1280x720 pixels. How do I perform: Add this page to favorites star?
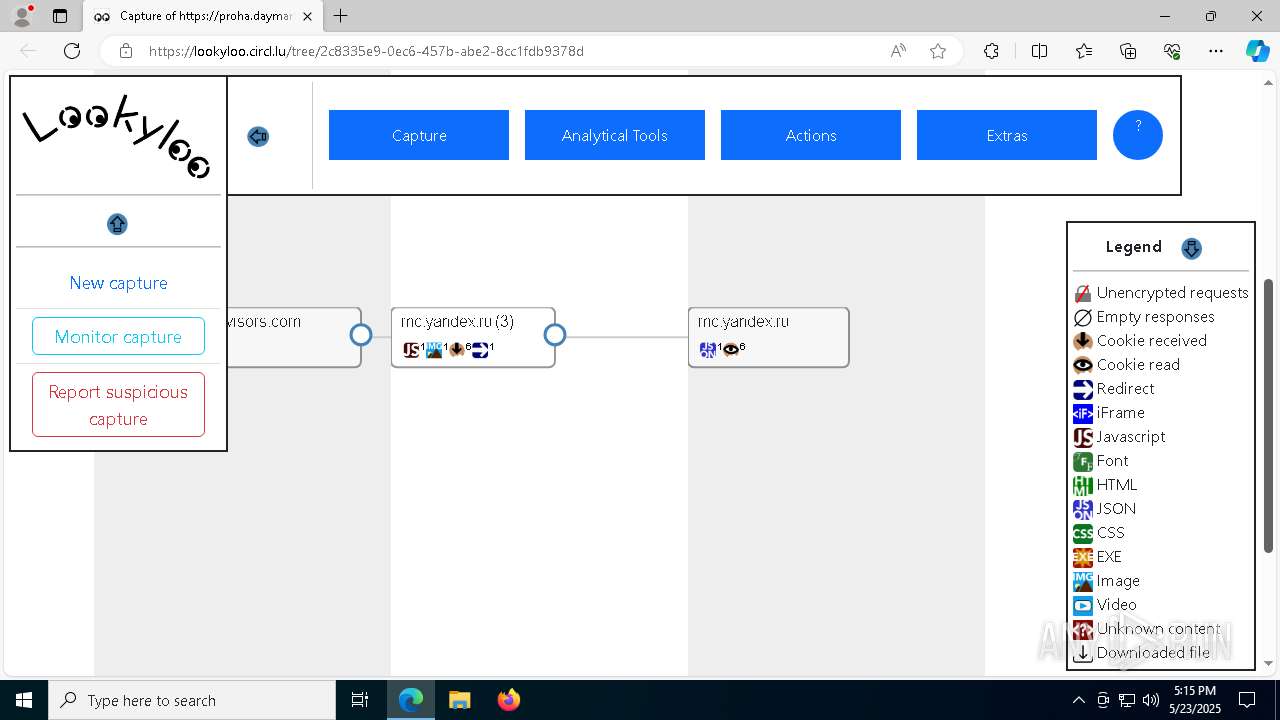[x=938, y=51]
